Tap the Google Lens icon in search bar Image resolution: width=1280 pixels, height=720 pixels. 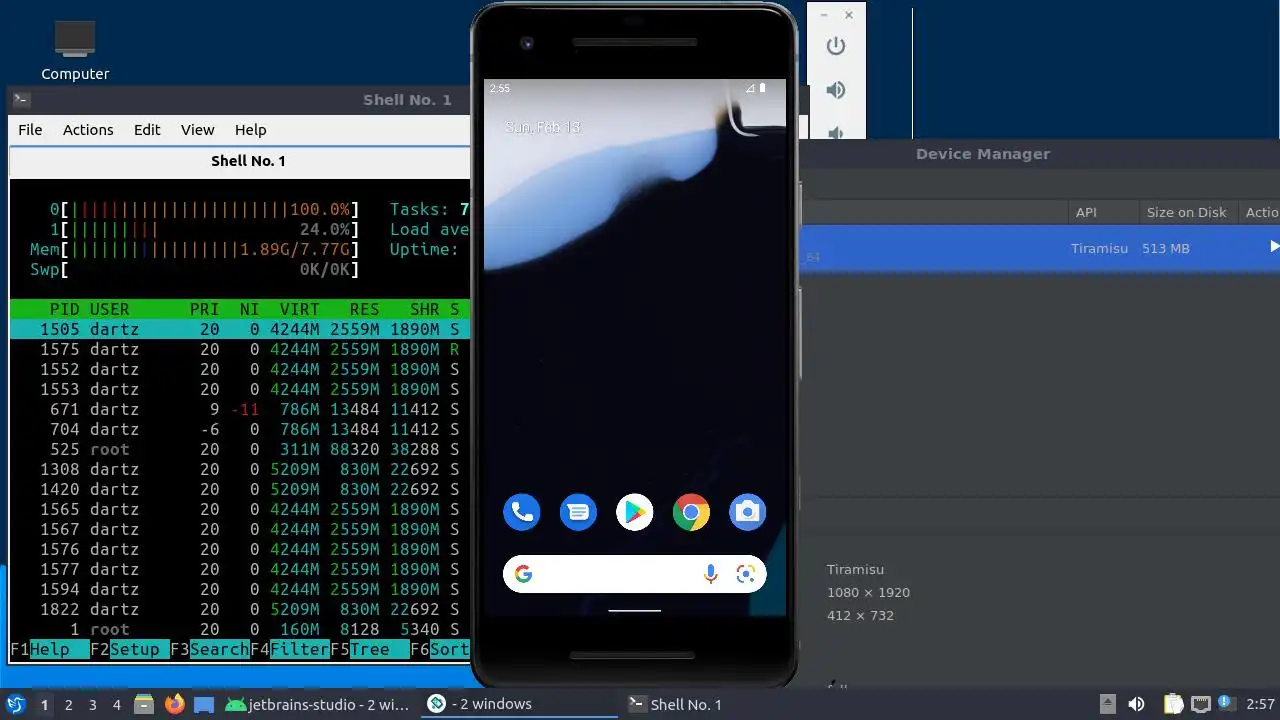tap(745, 574)
